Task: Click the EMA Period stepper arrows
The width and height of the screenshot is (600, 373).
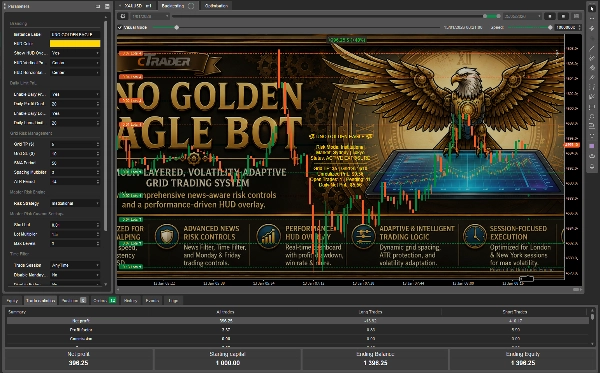Action: pos(98,163)
